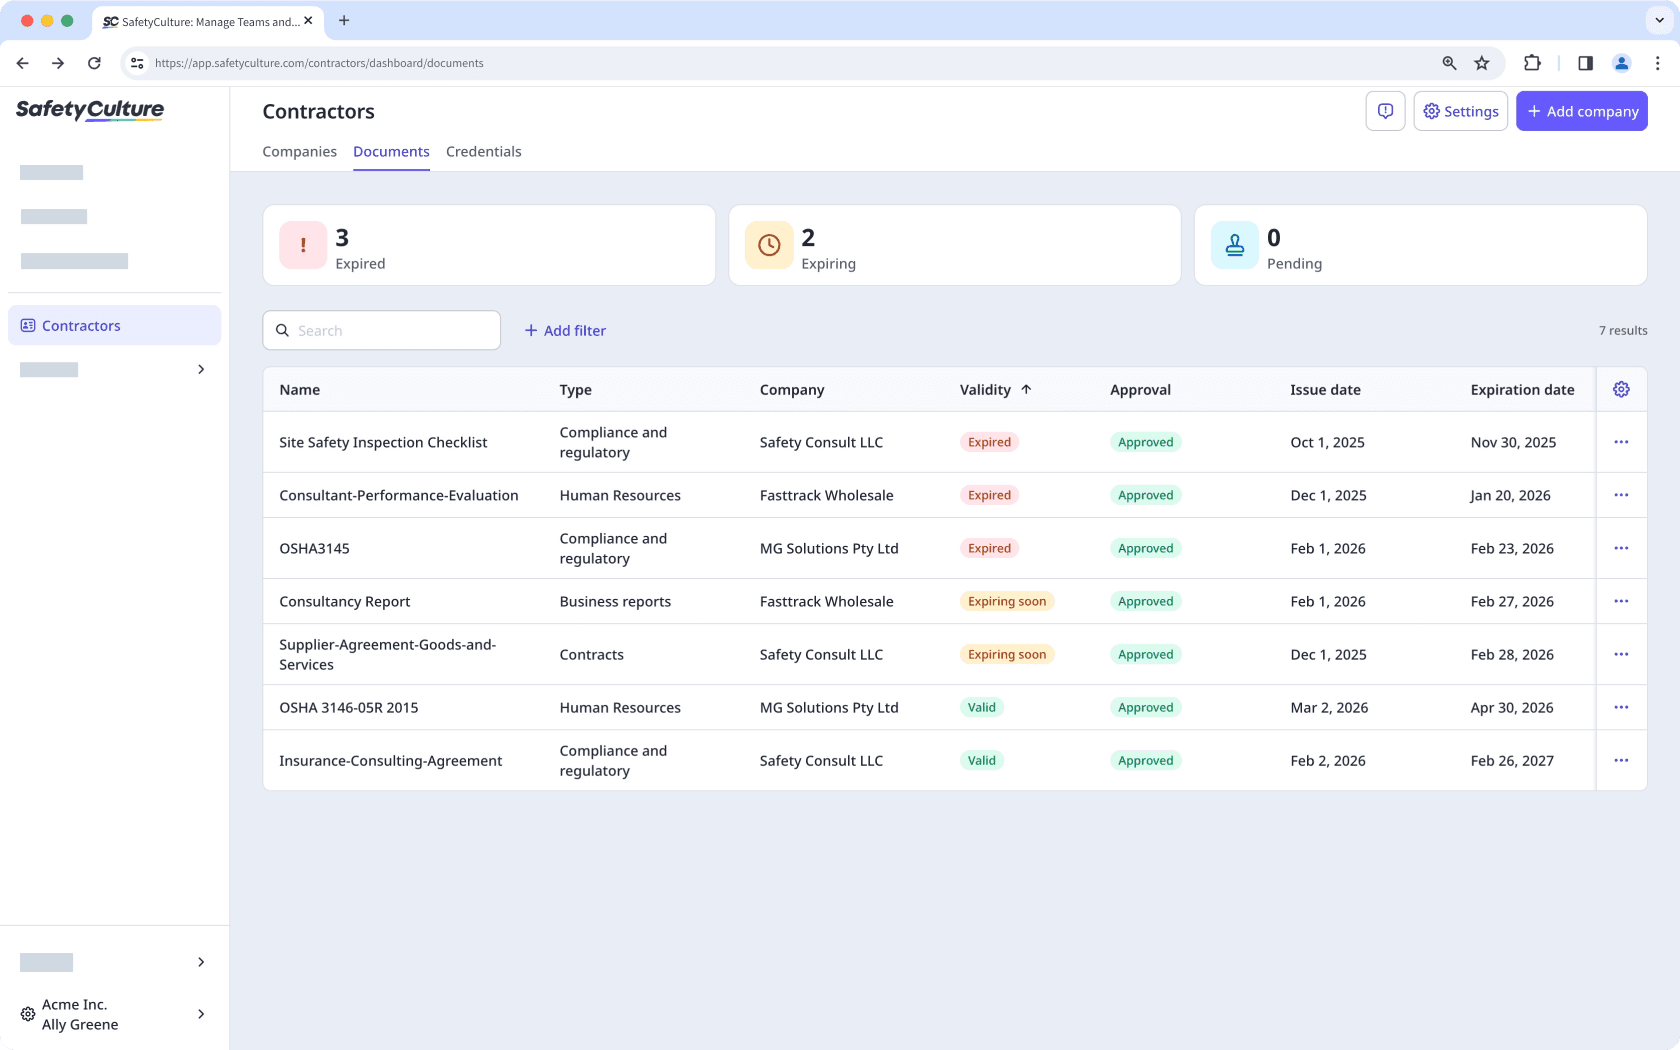Expand the collapsed sidebar menu chevron
Image resolution: width=1680 pixels, height=1050 pixels.
pos(200,369)
